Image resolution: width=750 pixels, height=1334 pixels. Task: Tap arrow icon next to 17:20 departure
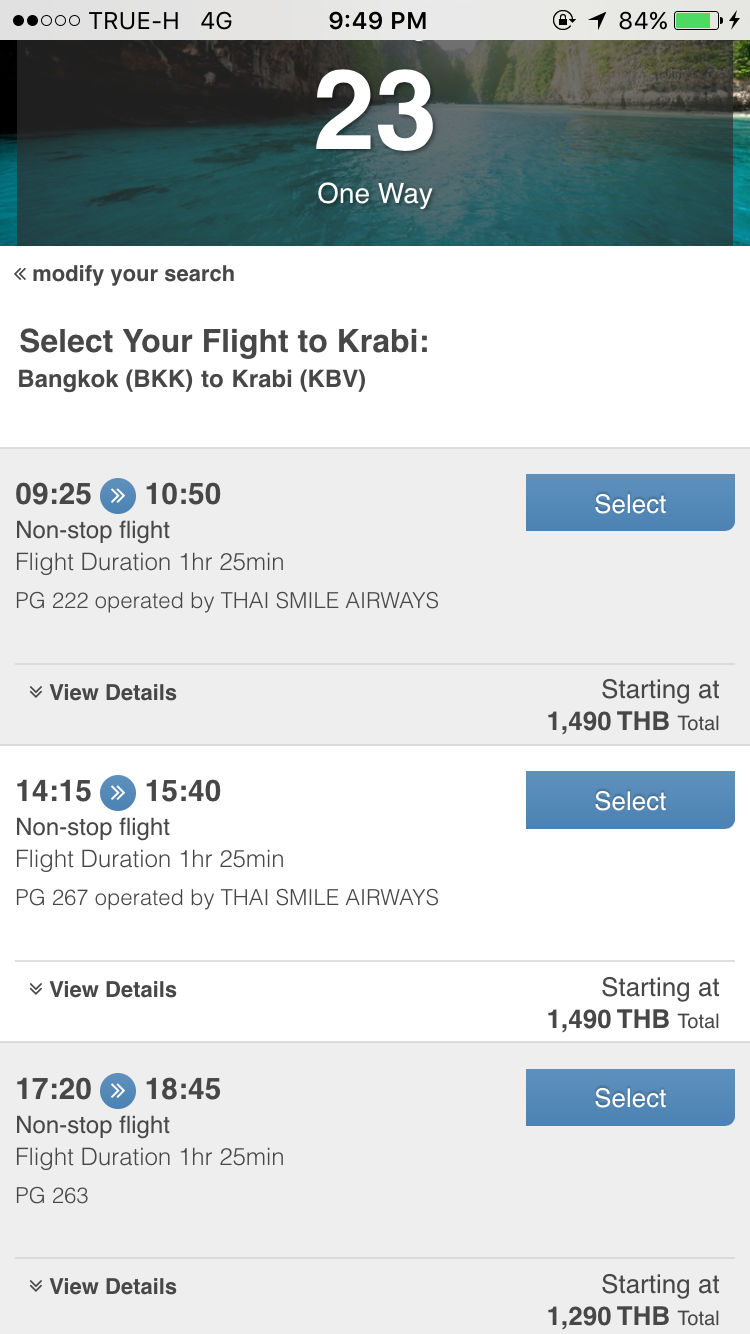(x=118, y=1090)
